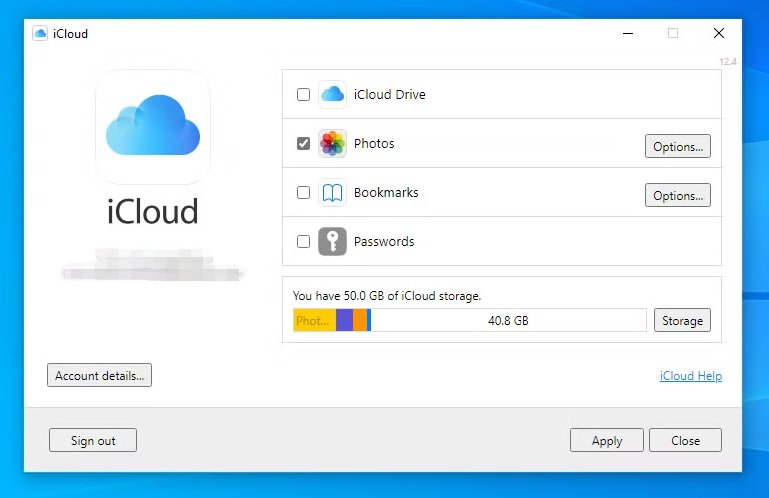
Task: Click the Photos flower icon
Action: click(333, 143)
